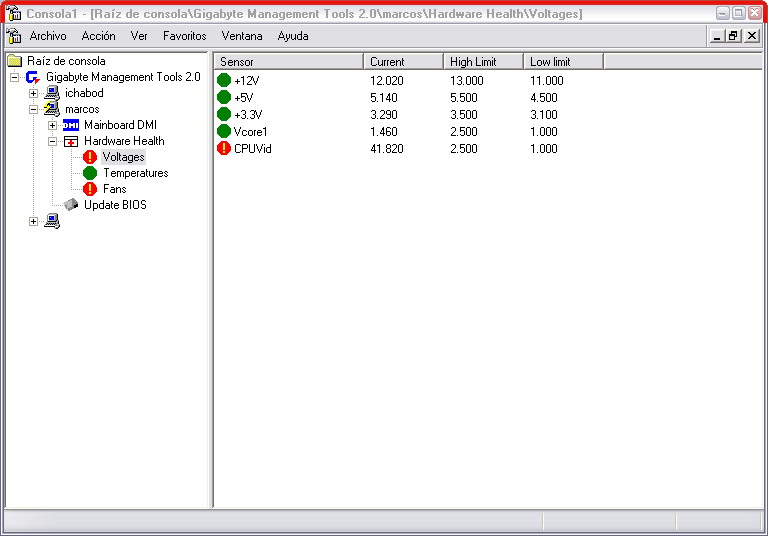The image size is (768, 536).
Task: Collapse the marcos tree node
Action: pos(33,109)
